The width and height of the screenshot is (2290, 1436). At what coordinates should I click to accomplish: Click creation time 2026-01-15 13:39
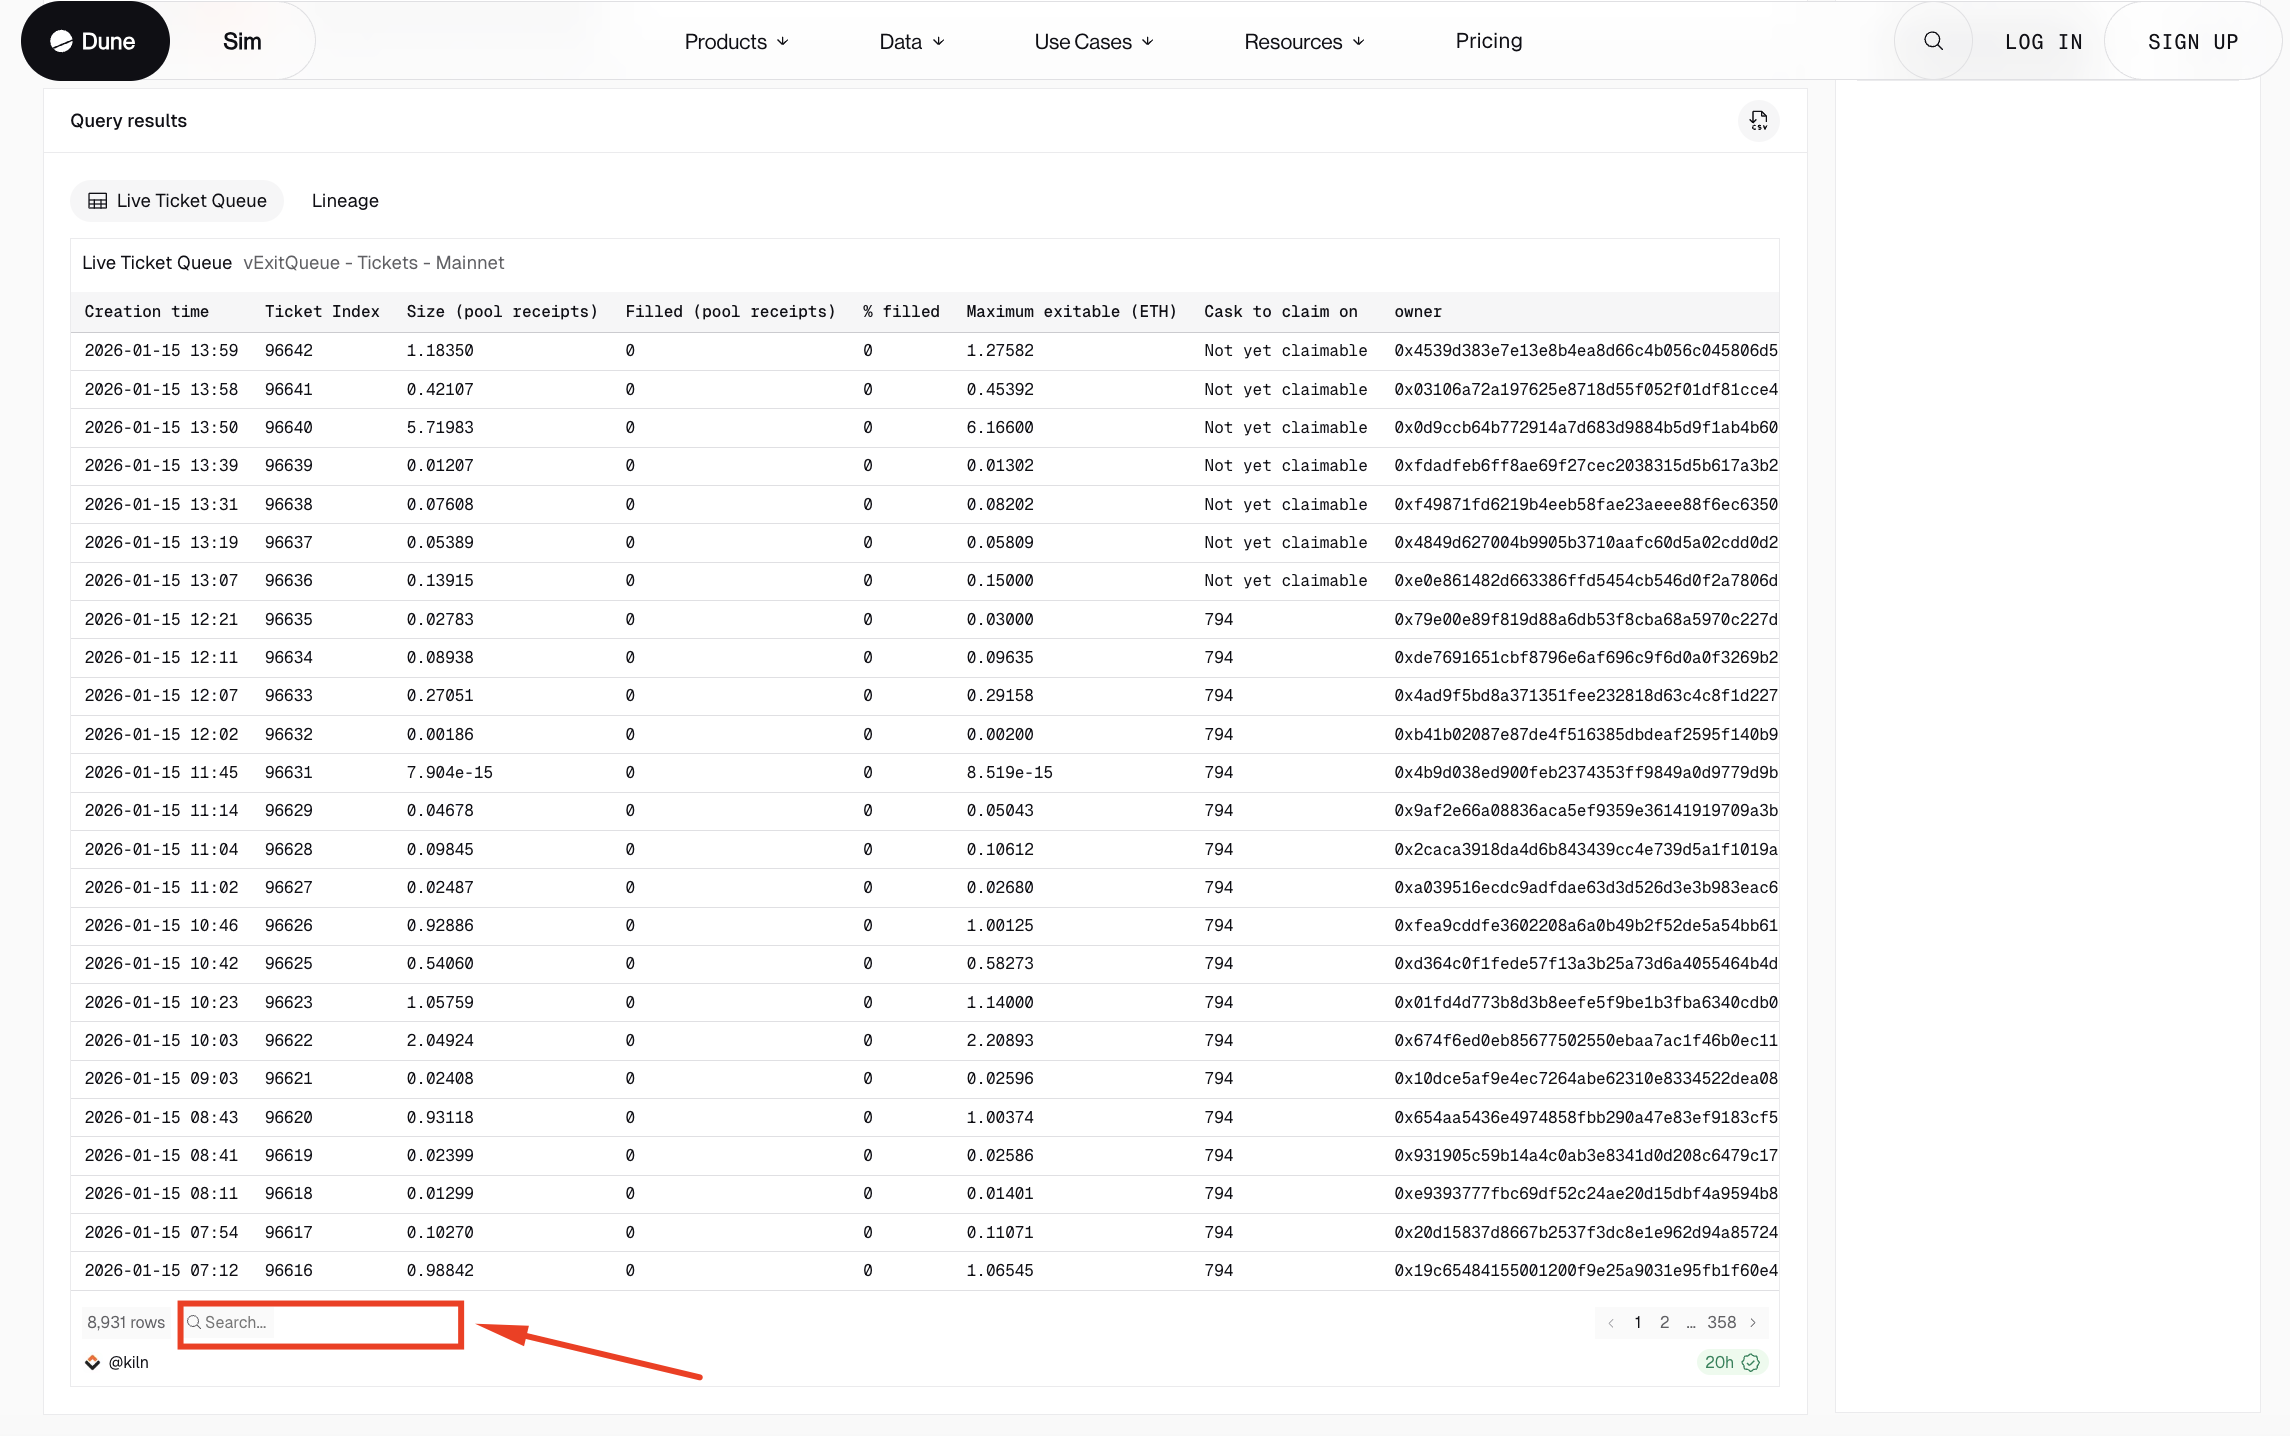click(x=161, y=466)
